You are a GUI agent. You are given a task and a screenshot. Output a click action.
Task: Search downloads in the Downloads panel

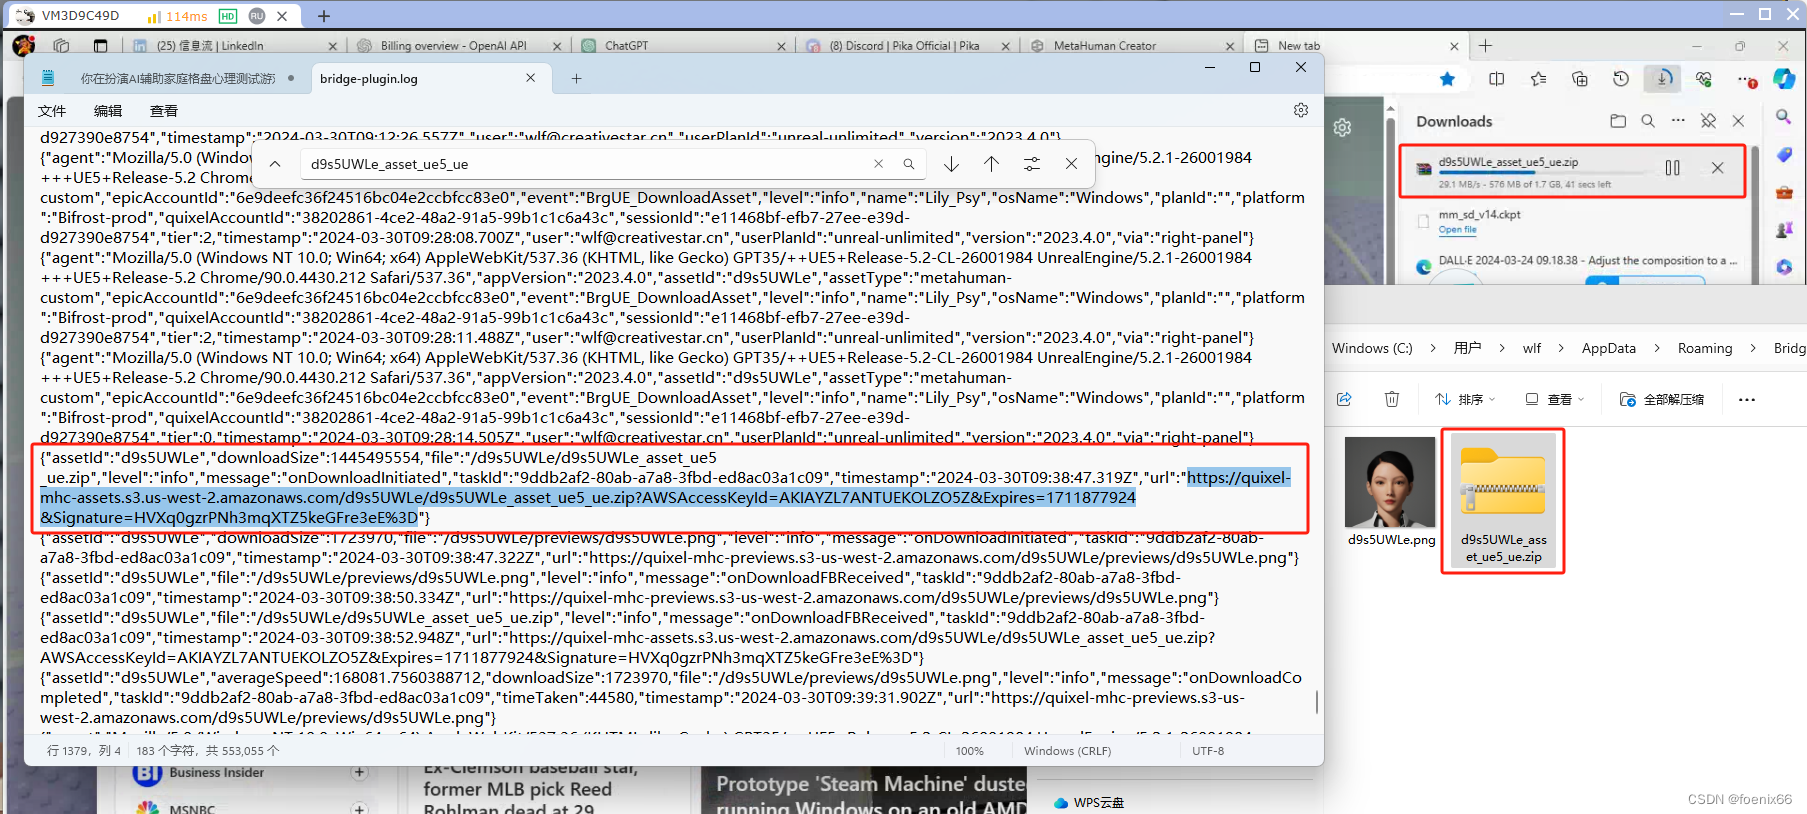point(1648,121)
